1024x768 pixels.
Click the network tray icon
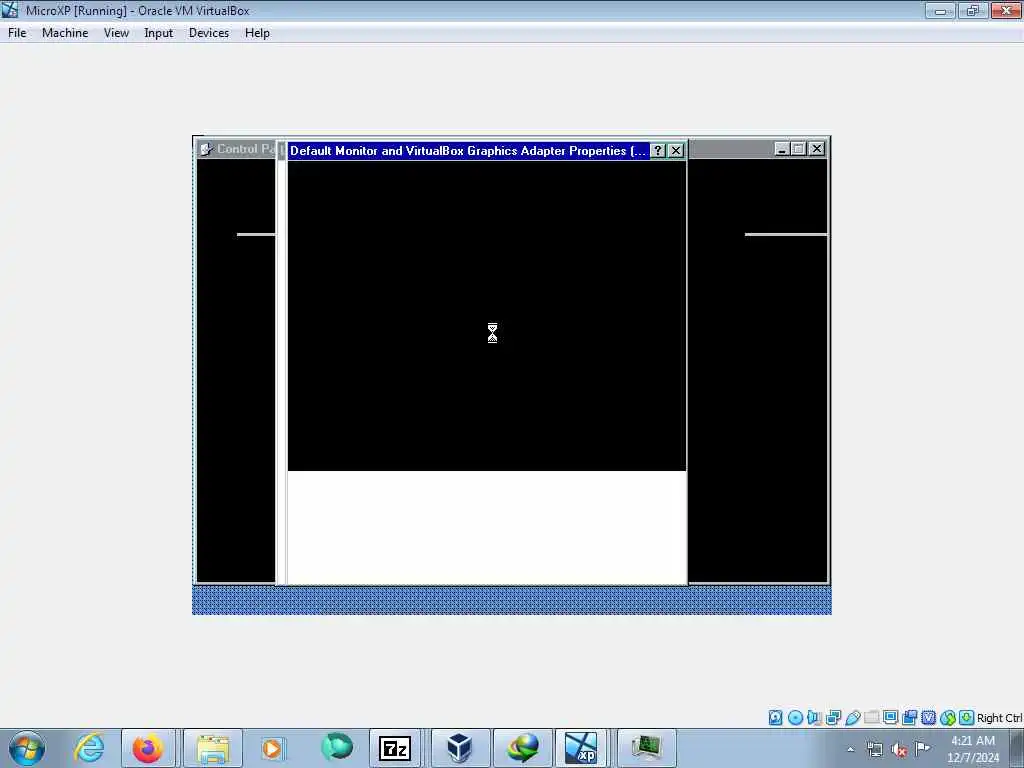coord(874,750)
